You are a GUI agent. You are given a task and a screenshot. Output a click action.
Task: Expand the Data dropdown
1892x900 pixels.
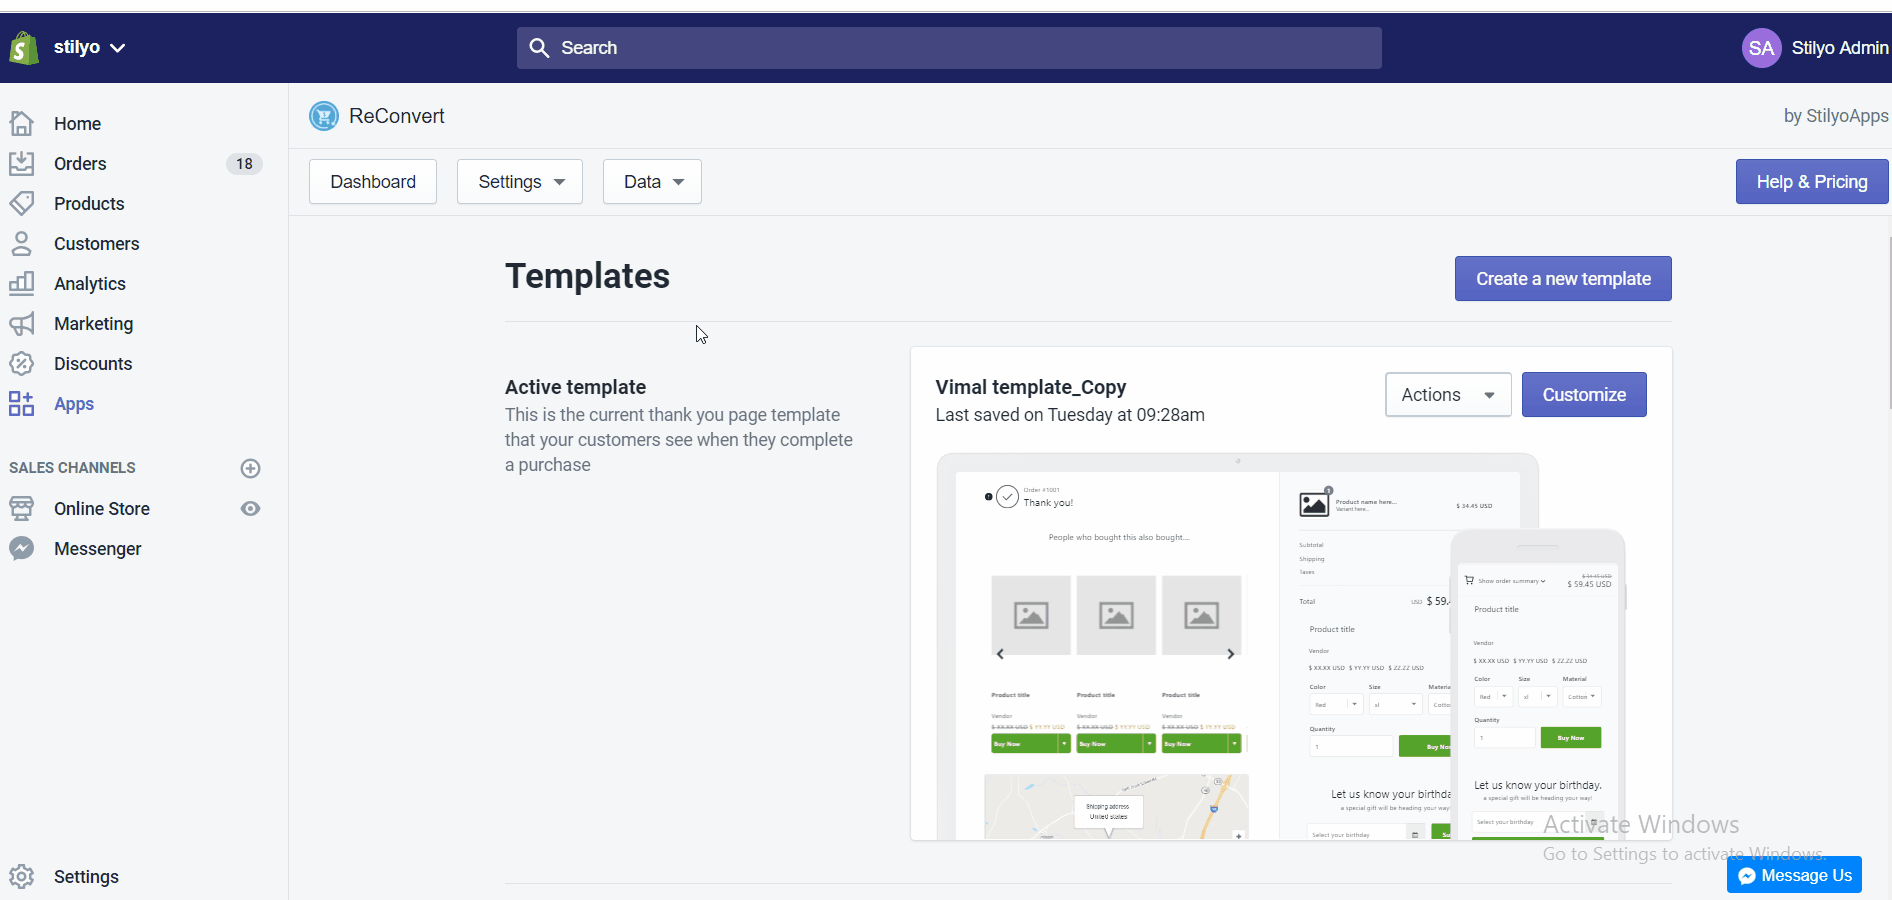tap(652, 182)
